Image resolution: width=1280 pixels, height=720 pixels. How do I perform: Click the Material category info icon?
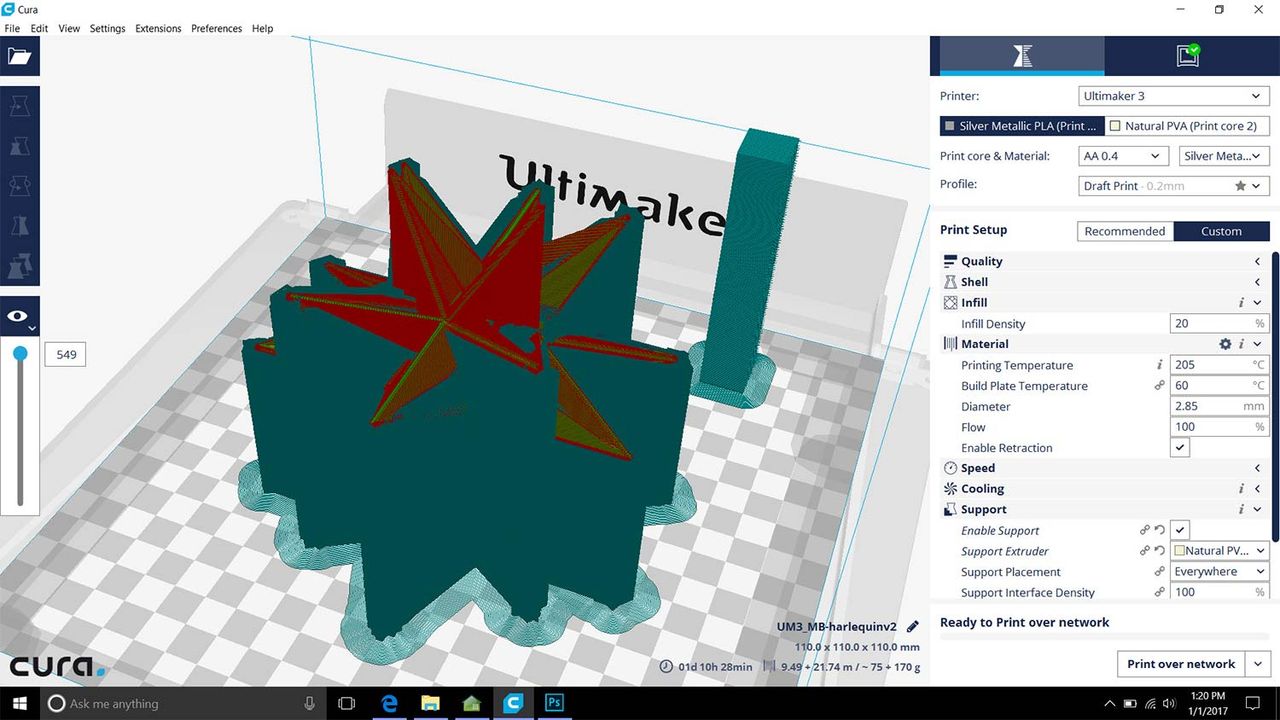pos(1241,344)
